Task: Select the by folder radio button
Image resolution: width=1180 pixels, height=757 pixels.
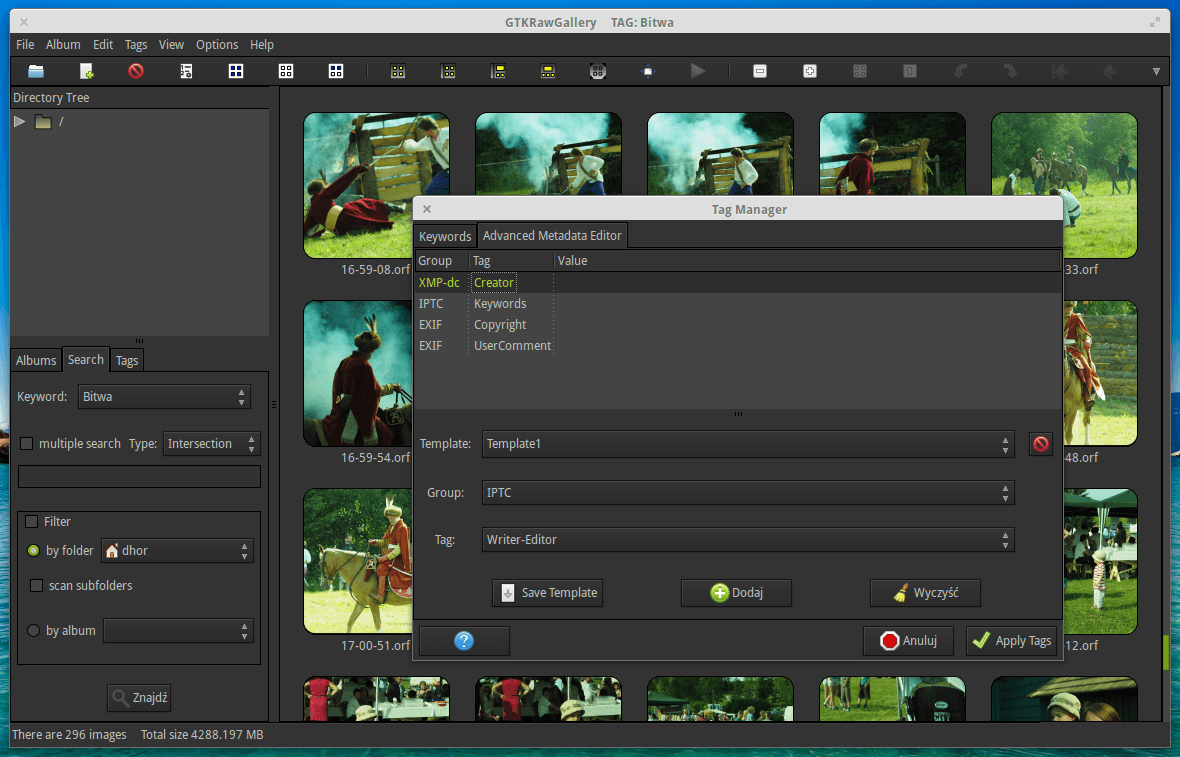Action: [x=33, y=551]
